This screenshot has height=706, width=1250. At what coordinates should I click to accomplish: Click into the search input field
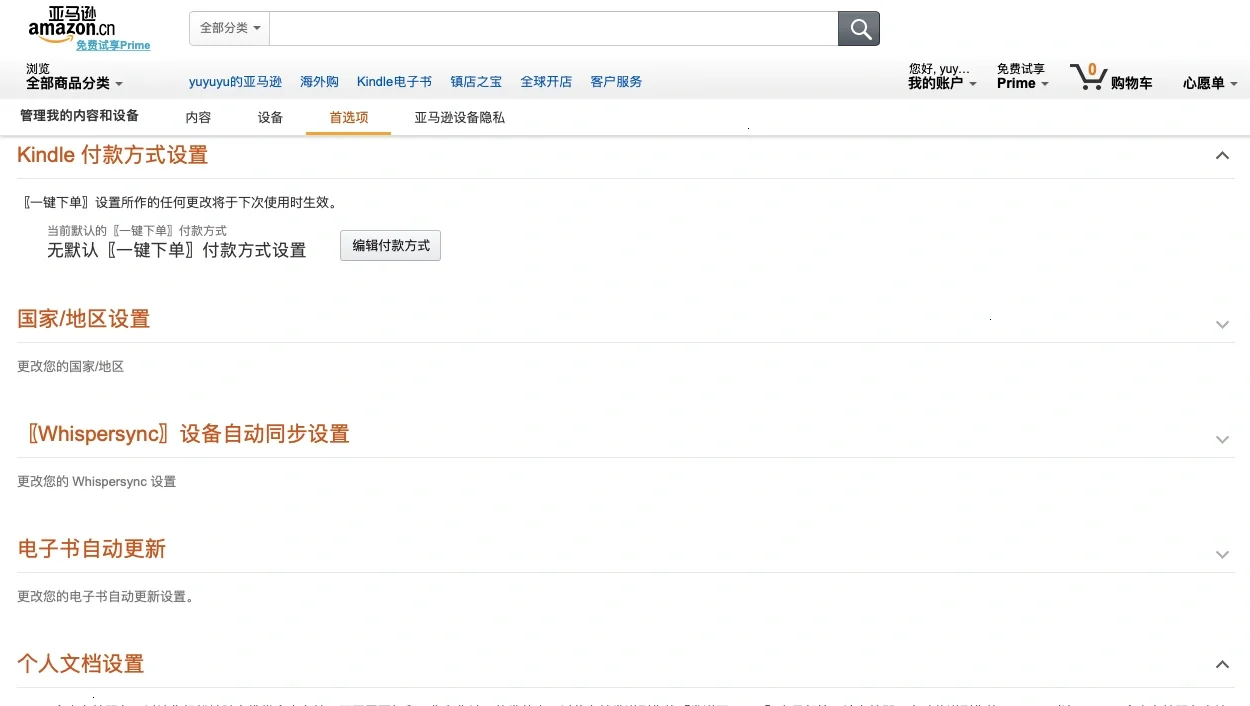coord(553,29)
